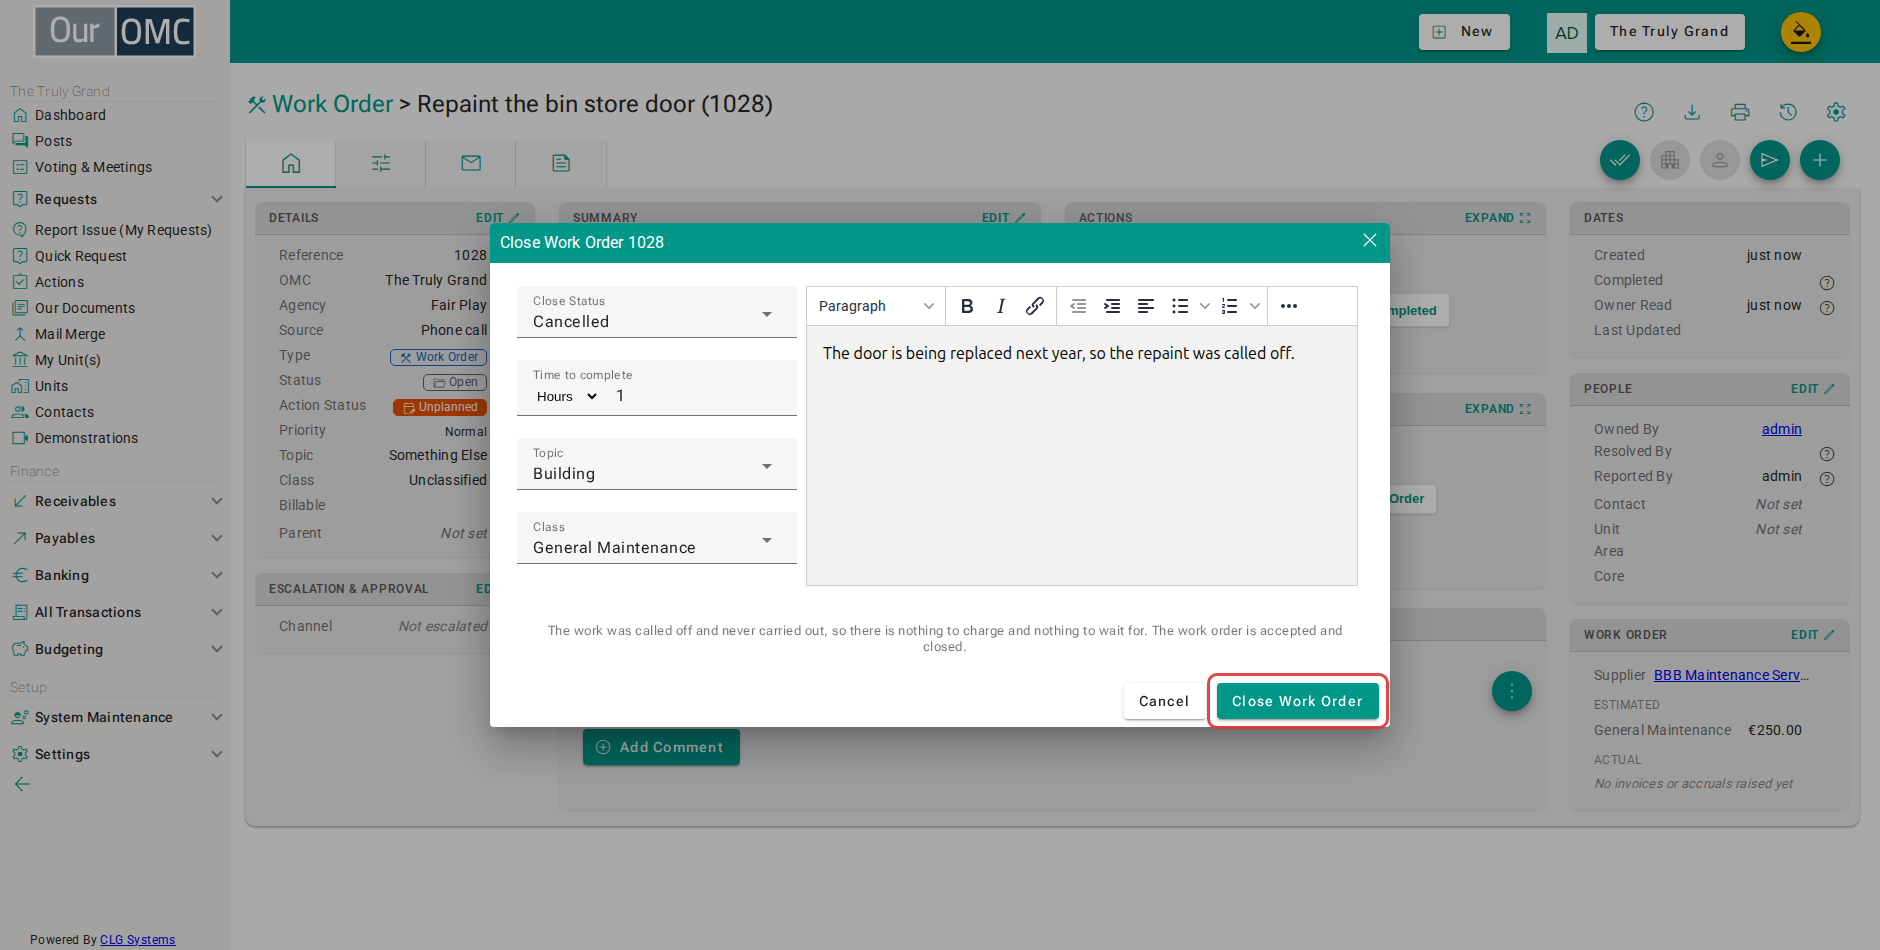Viewport: 1880px width, 950px height.
Task: Open the text alignment tool
Action: [1146, 306]
